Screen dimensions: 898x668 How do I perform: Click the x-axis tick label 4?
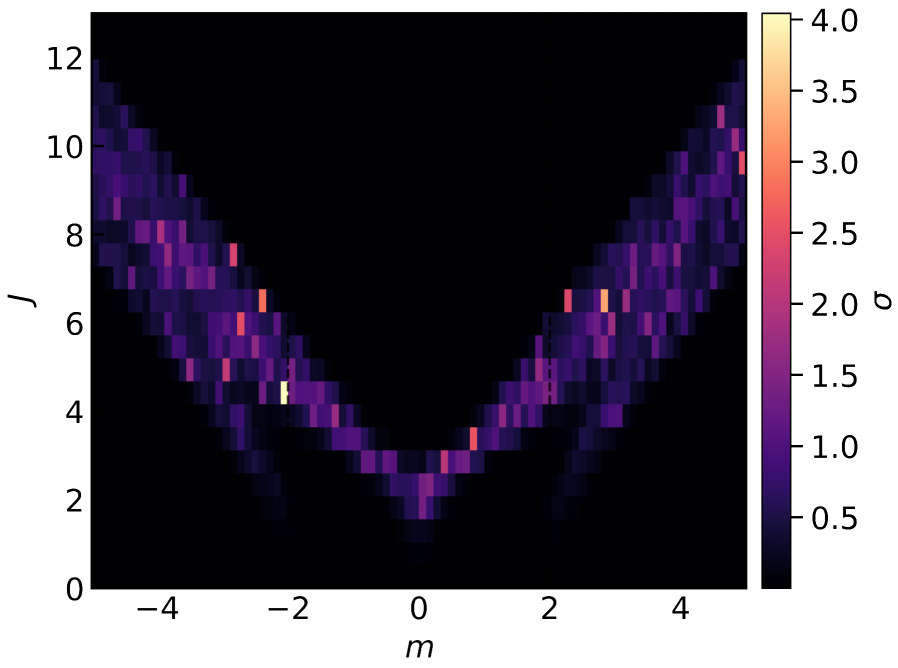coord(679,608)
